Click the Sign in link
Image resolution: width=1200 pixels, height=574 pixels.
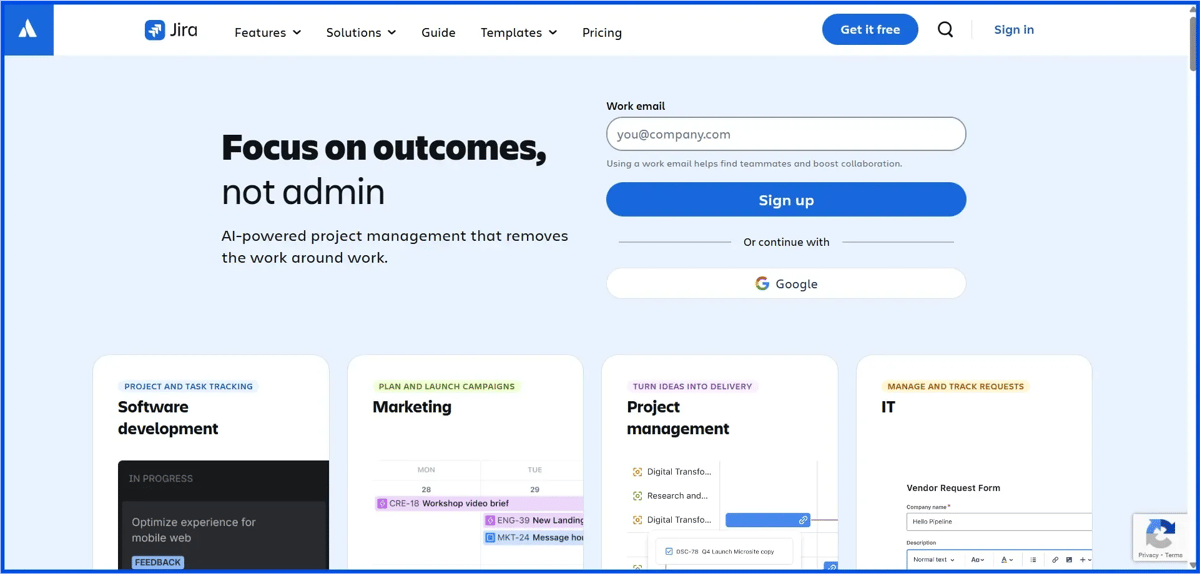point(1014,29)
